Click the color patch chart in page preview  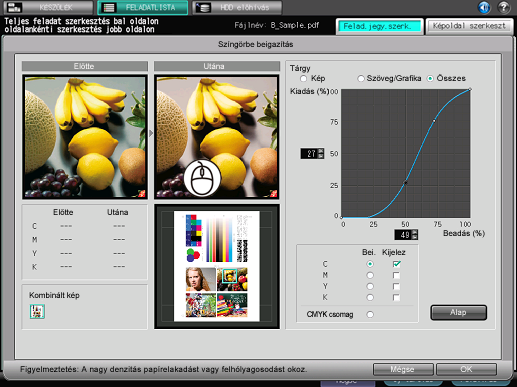[194, 230]
